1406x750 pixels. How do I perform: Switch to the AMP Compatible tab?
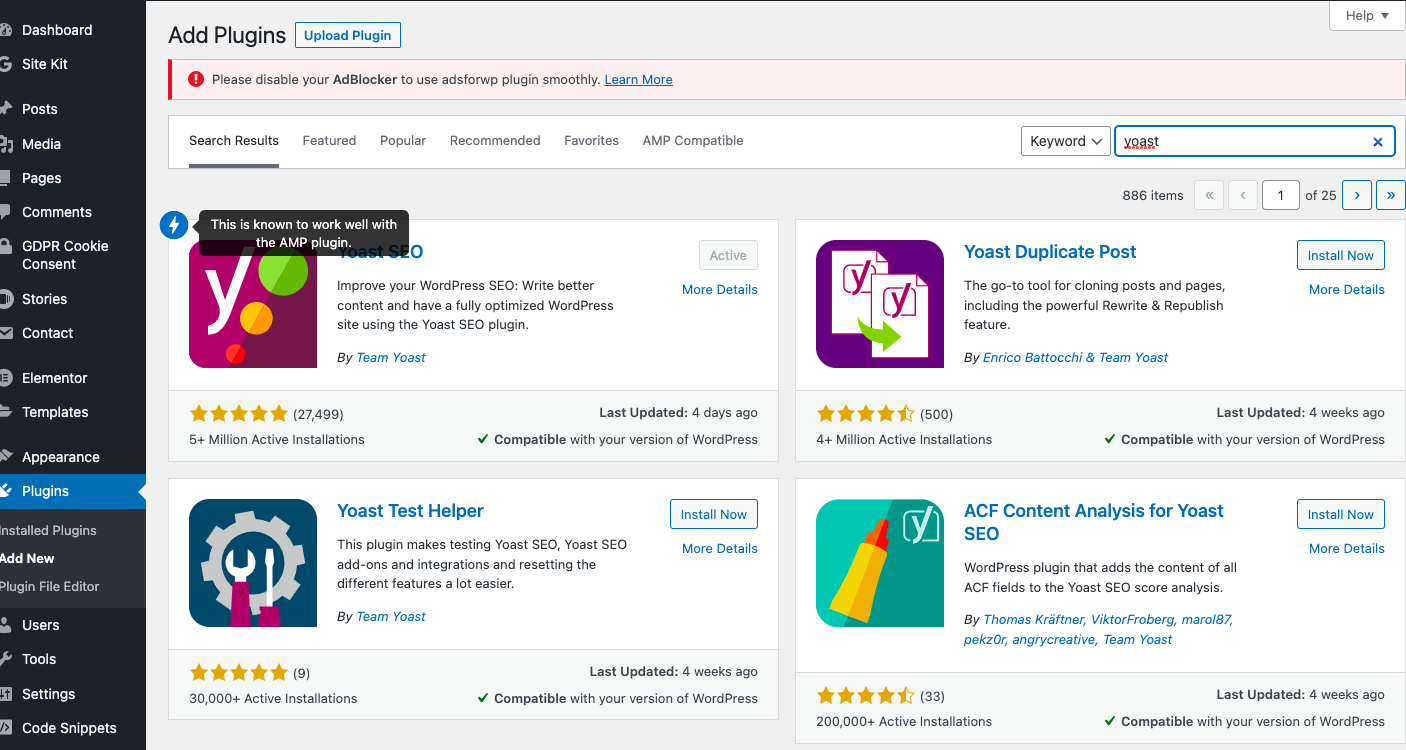(693, 141)
